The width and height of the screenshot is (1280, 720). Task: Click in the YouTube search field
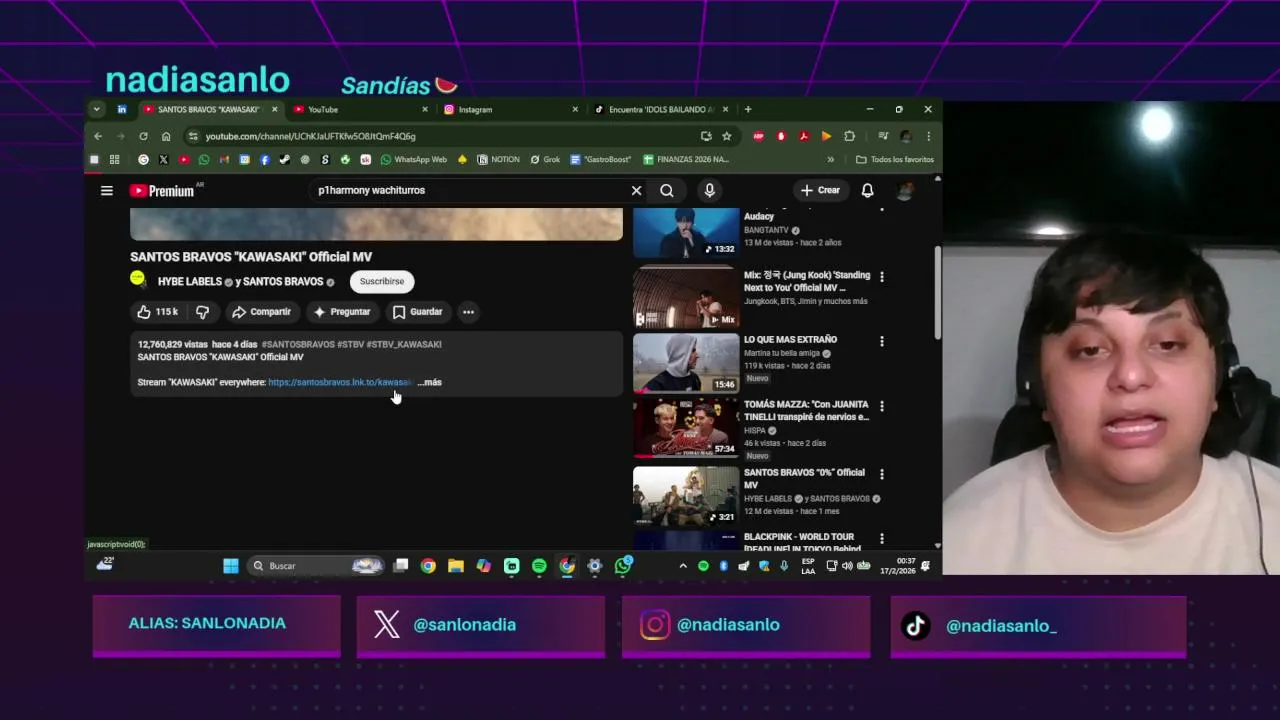[470, 190]
